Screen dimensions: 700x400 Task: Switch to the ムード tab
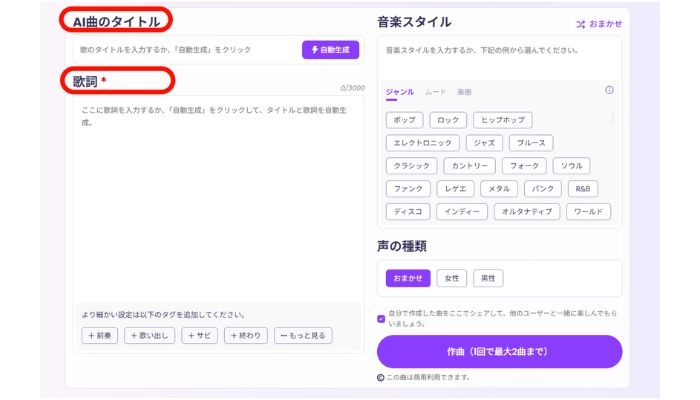(436, 91)
